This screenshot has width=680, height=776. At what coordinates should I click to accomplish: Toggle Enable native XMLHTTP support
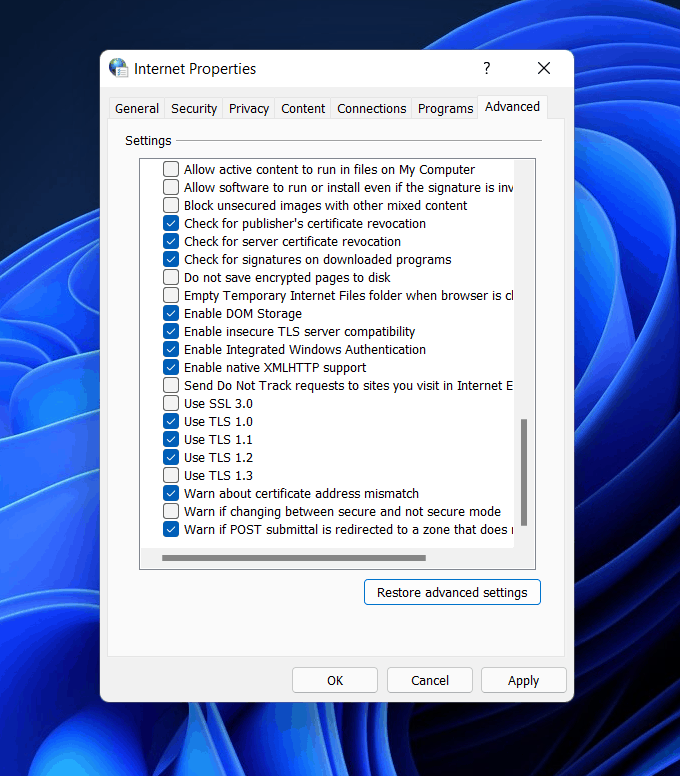(x=171, y=367)
